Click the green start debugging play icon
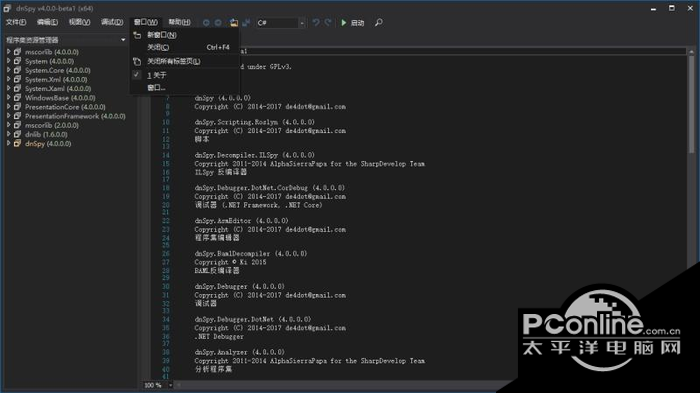The width and height of the screenshot is (700, 393). [x=344, y=22]
